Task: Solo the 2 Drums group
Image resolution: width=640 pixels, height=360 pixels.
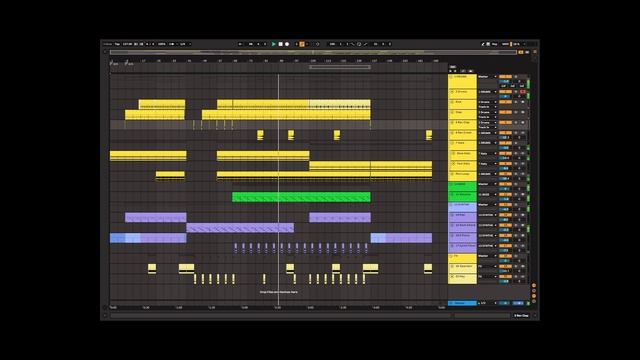Action: click(x=516, y=92)
